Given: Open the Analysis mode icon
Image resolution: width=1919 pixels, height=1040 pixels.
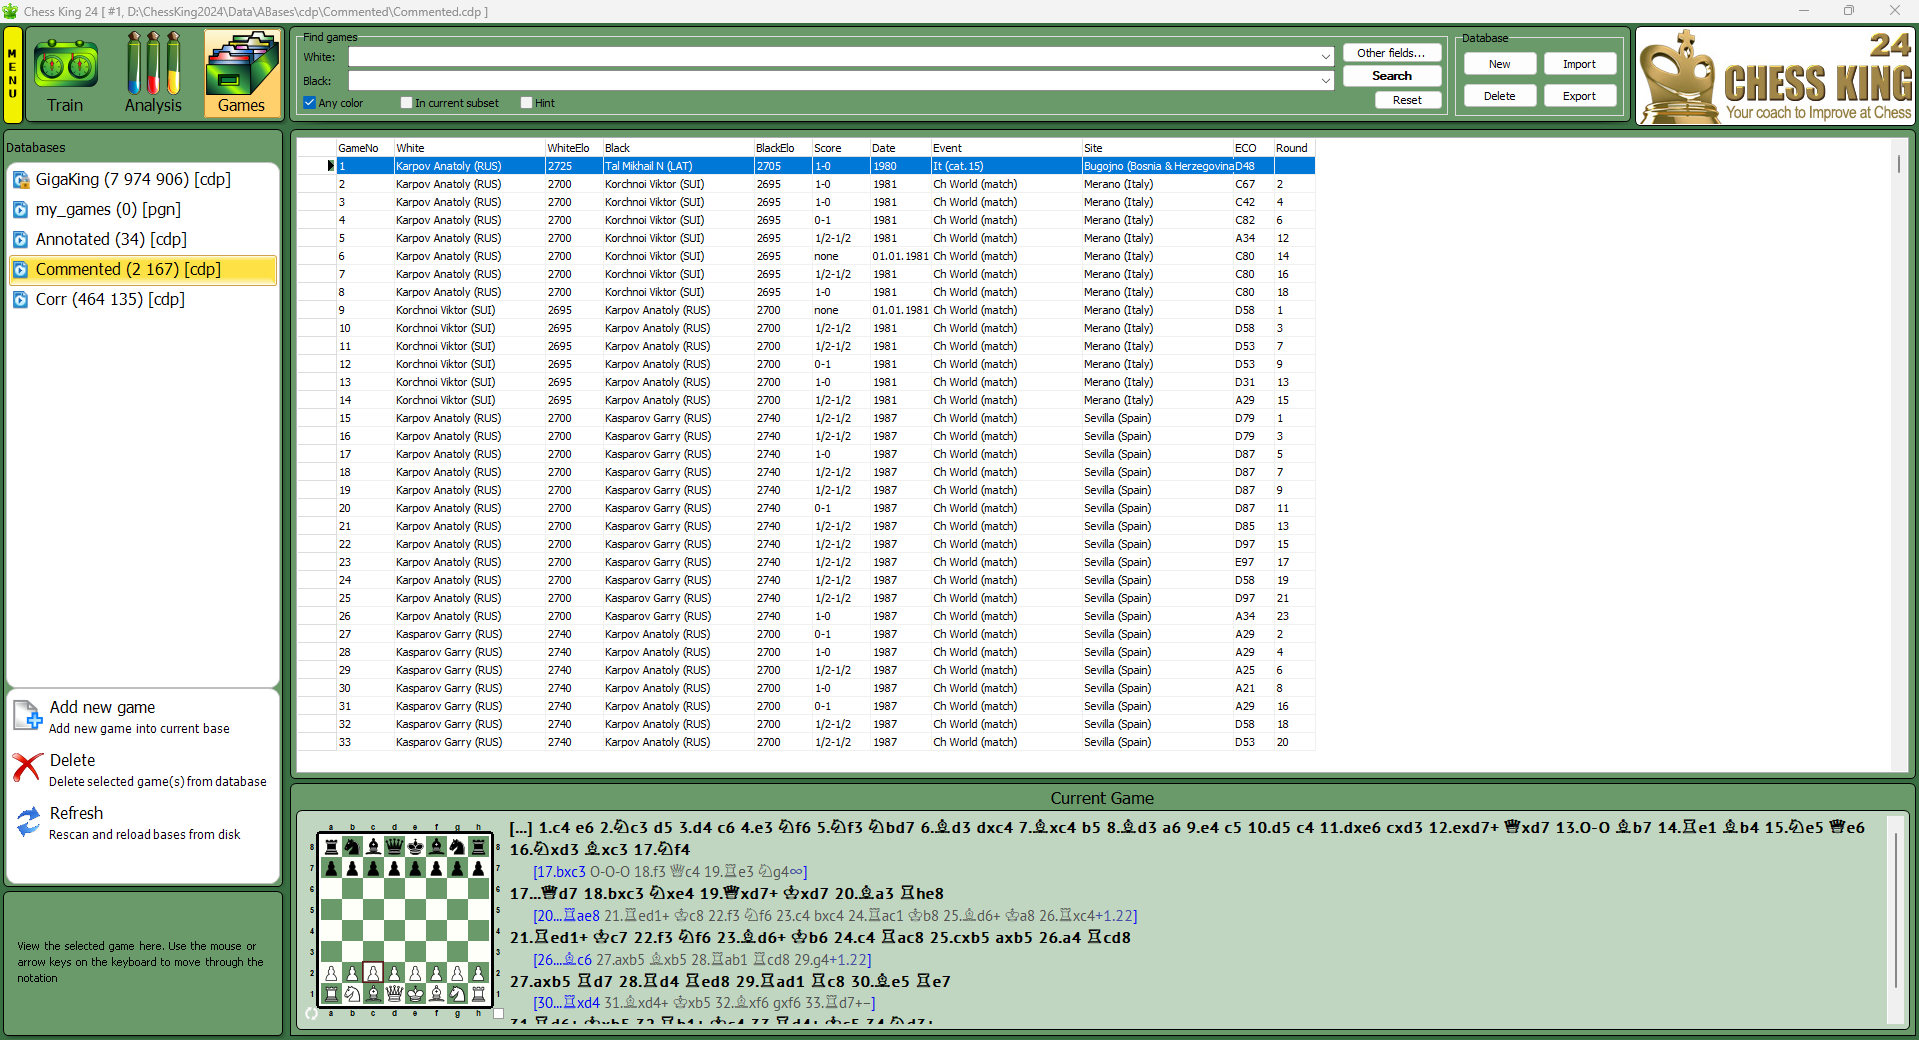Looking at the screenshot, I should click(153, 73).
